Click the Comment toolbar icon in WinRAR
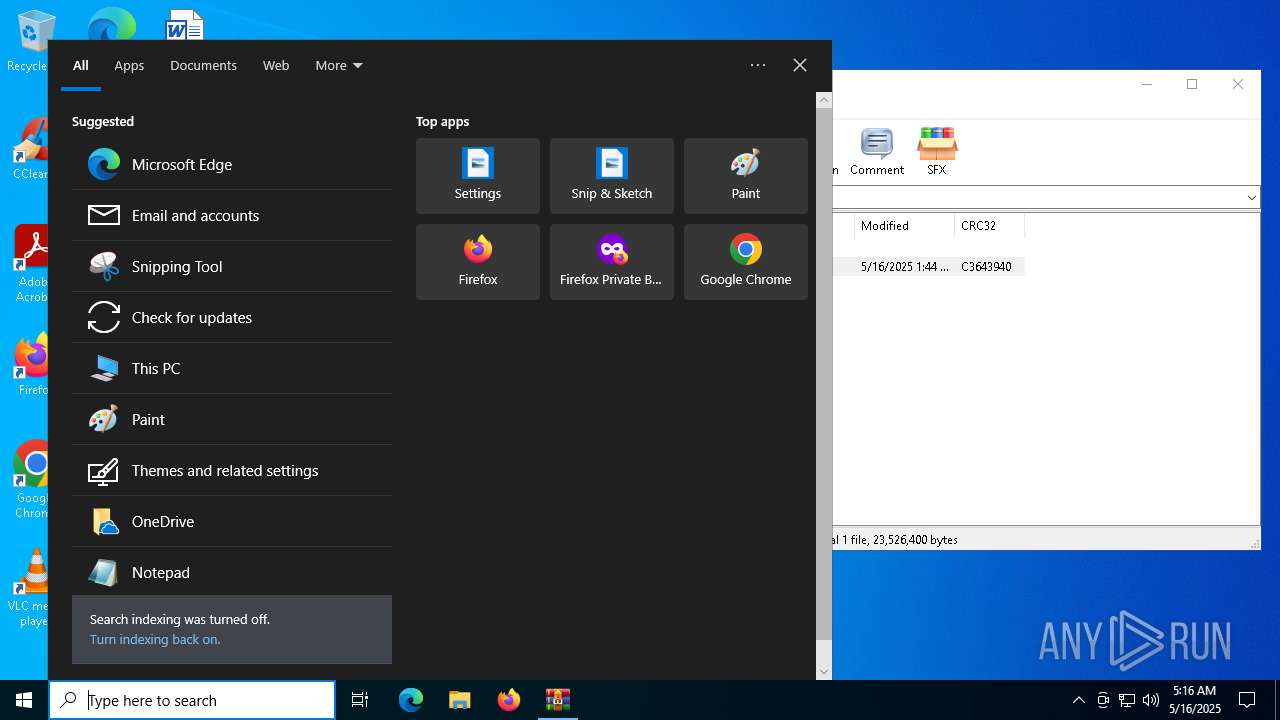 877,152
